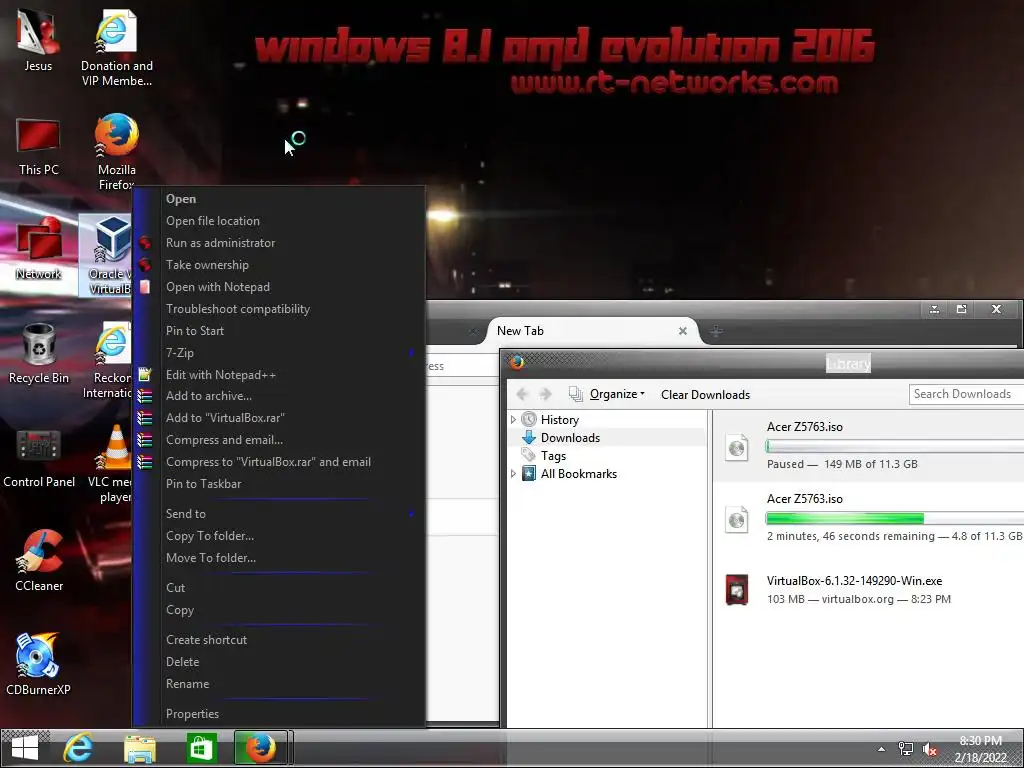Viewport: 1024px width, 768px height.
Task: Close the New Tab tab
Action: [x=682, y=331]
